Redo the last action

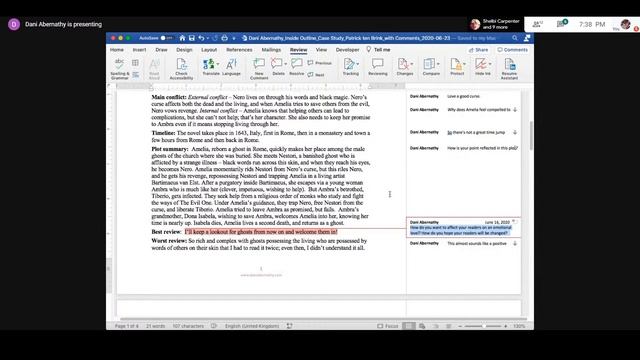[215, 38]
